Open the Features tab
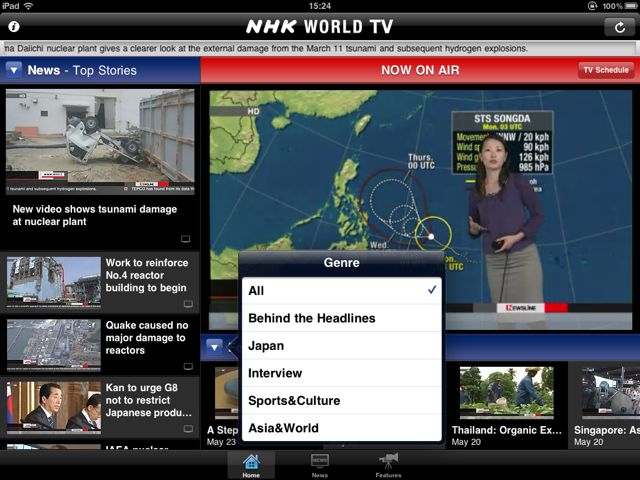The image size is (640, 480). 388,466
